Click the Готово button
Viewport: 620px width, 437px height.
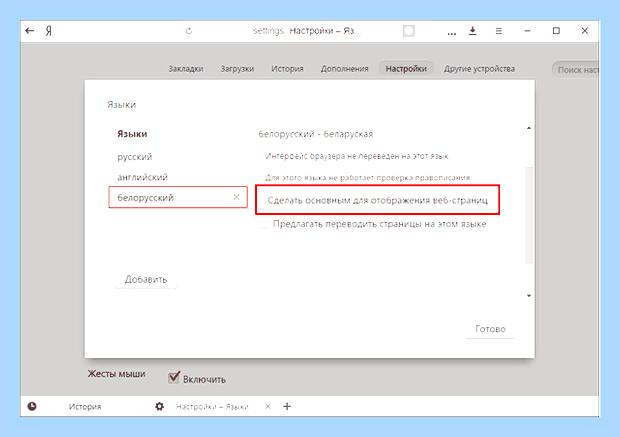pos(490,329)
